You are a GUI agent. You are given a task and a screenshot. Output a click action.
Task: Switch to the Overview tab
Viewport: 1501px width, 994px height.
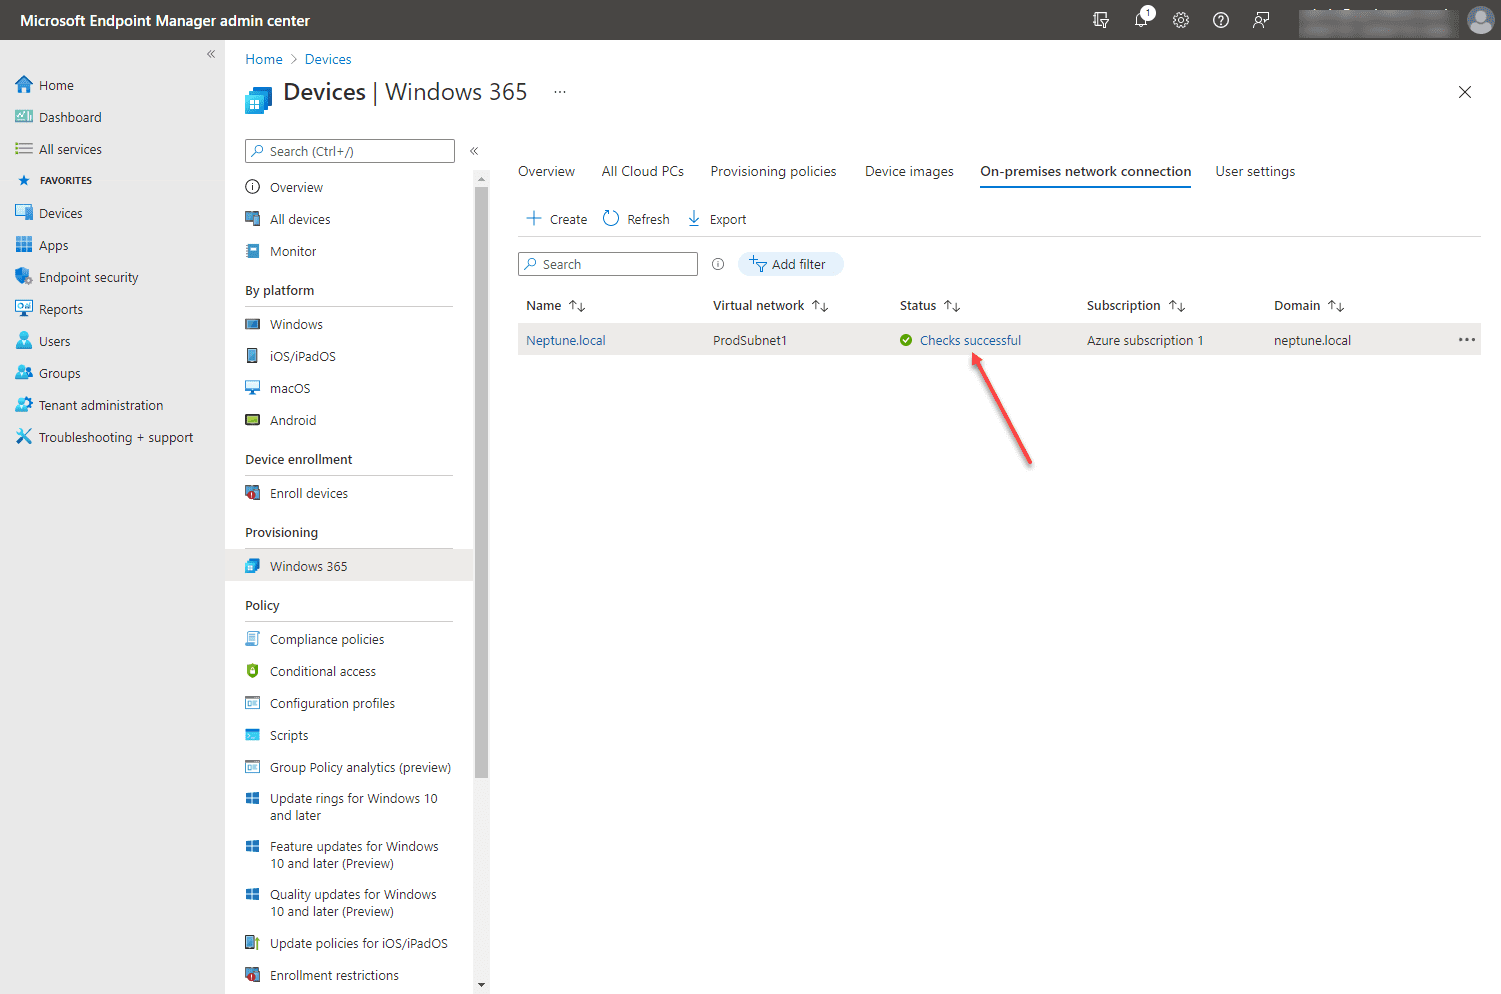click(x=546, y=171)
